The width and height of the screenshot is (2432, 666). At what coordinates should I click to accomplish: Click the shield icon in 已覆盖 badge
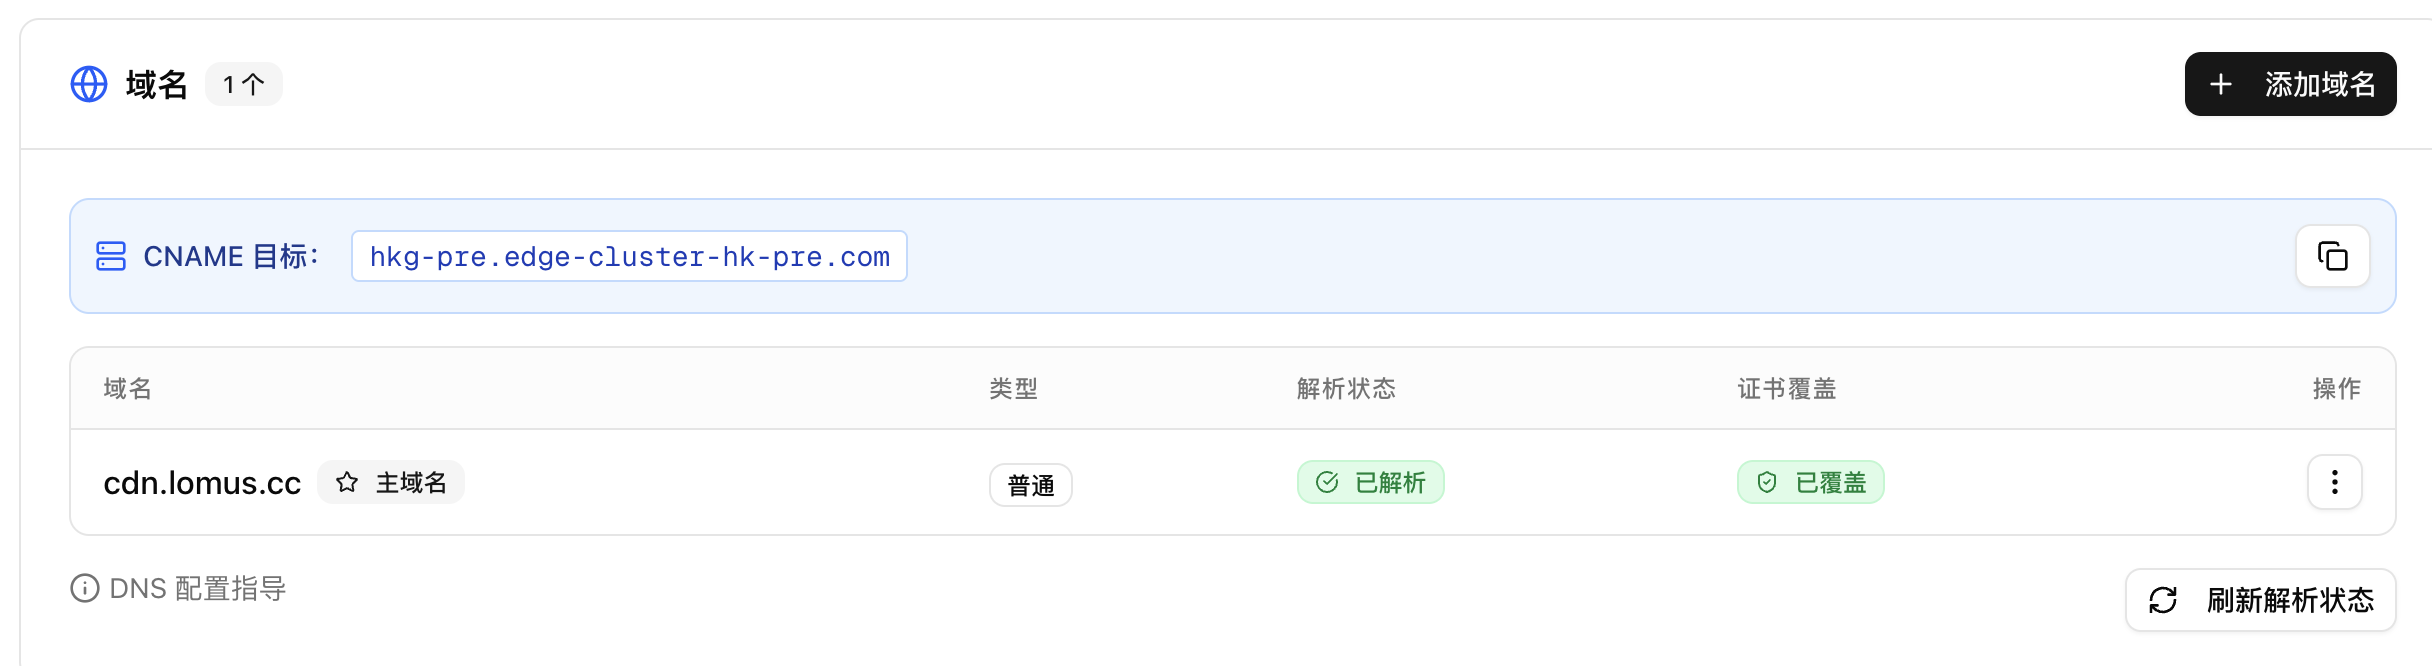(x=1767, y=482)
